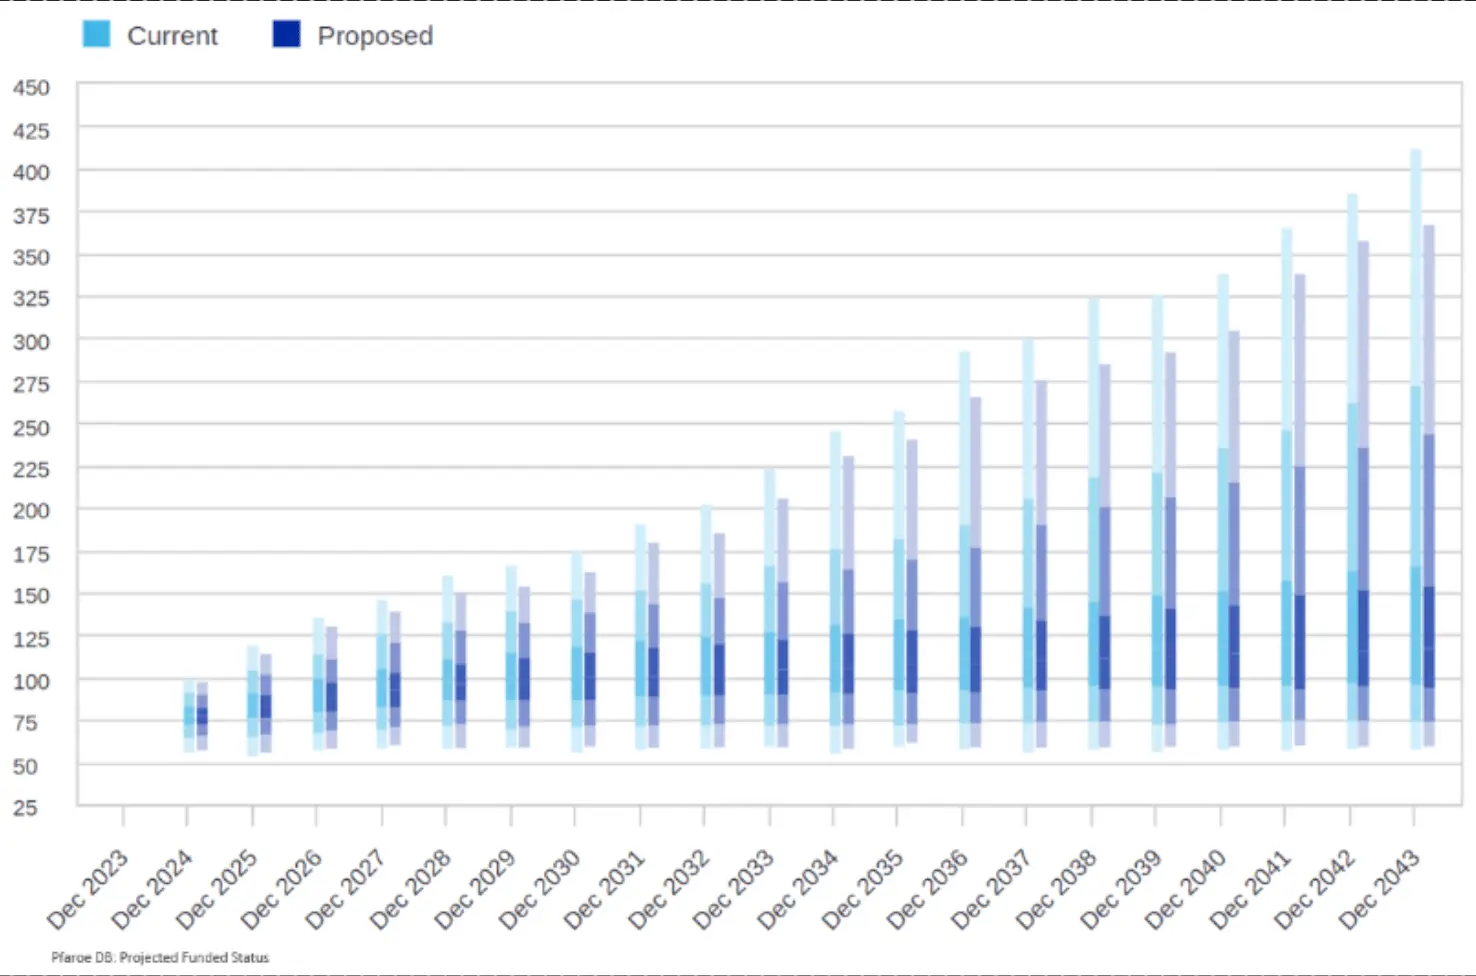Pick the Dec 2024 Current bar
This screenshot has width=1476, height=976.
tap(189, 716)
